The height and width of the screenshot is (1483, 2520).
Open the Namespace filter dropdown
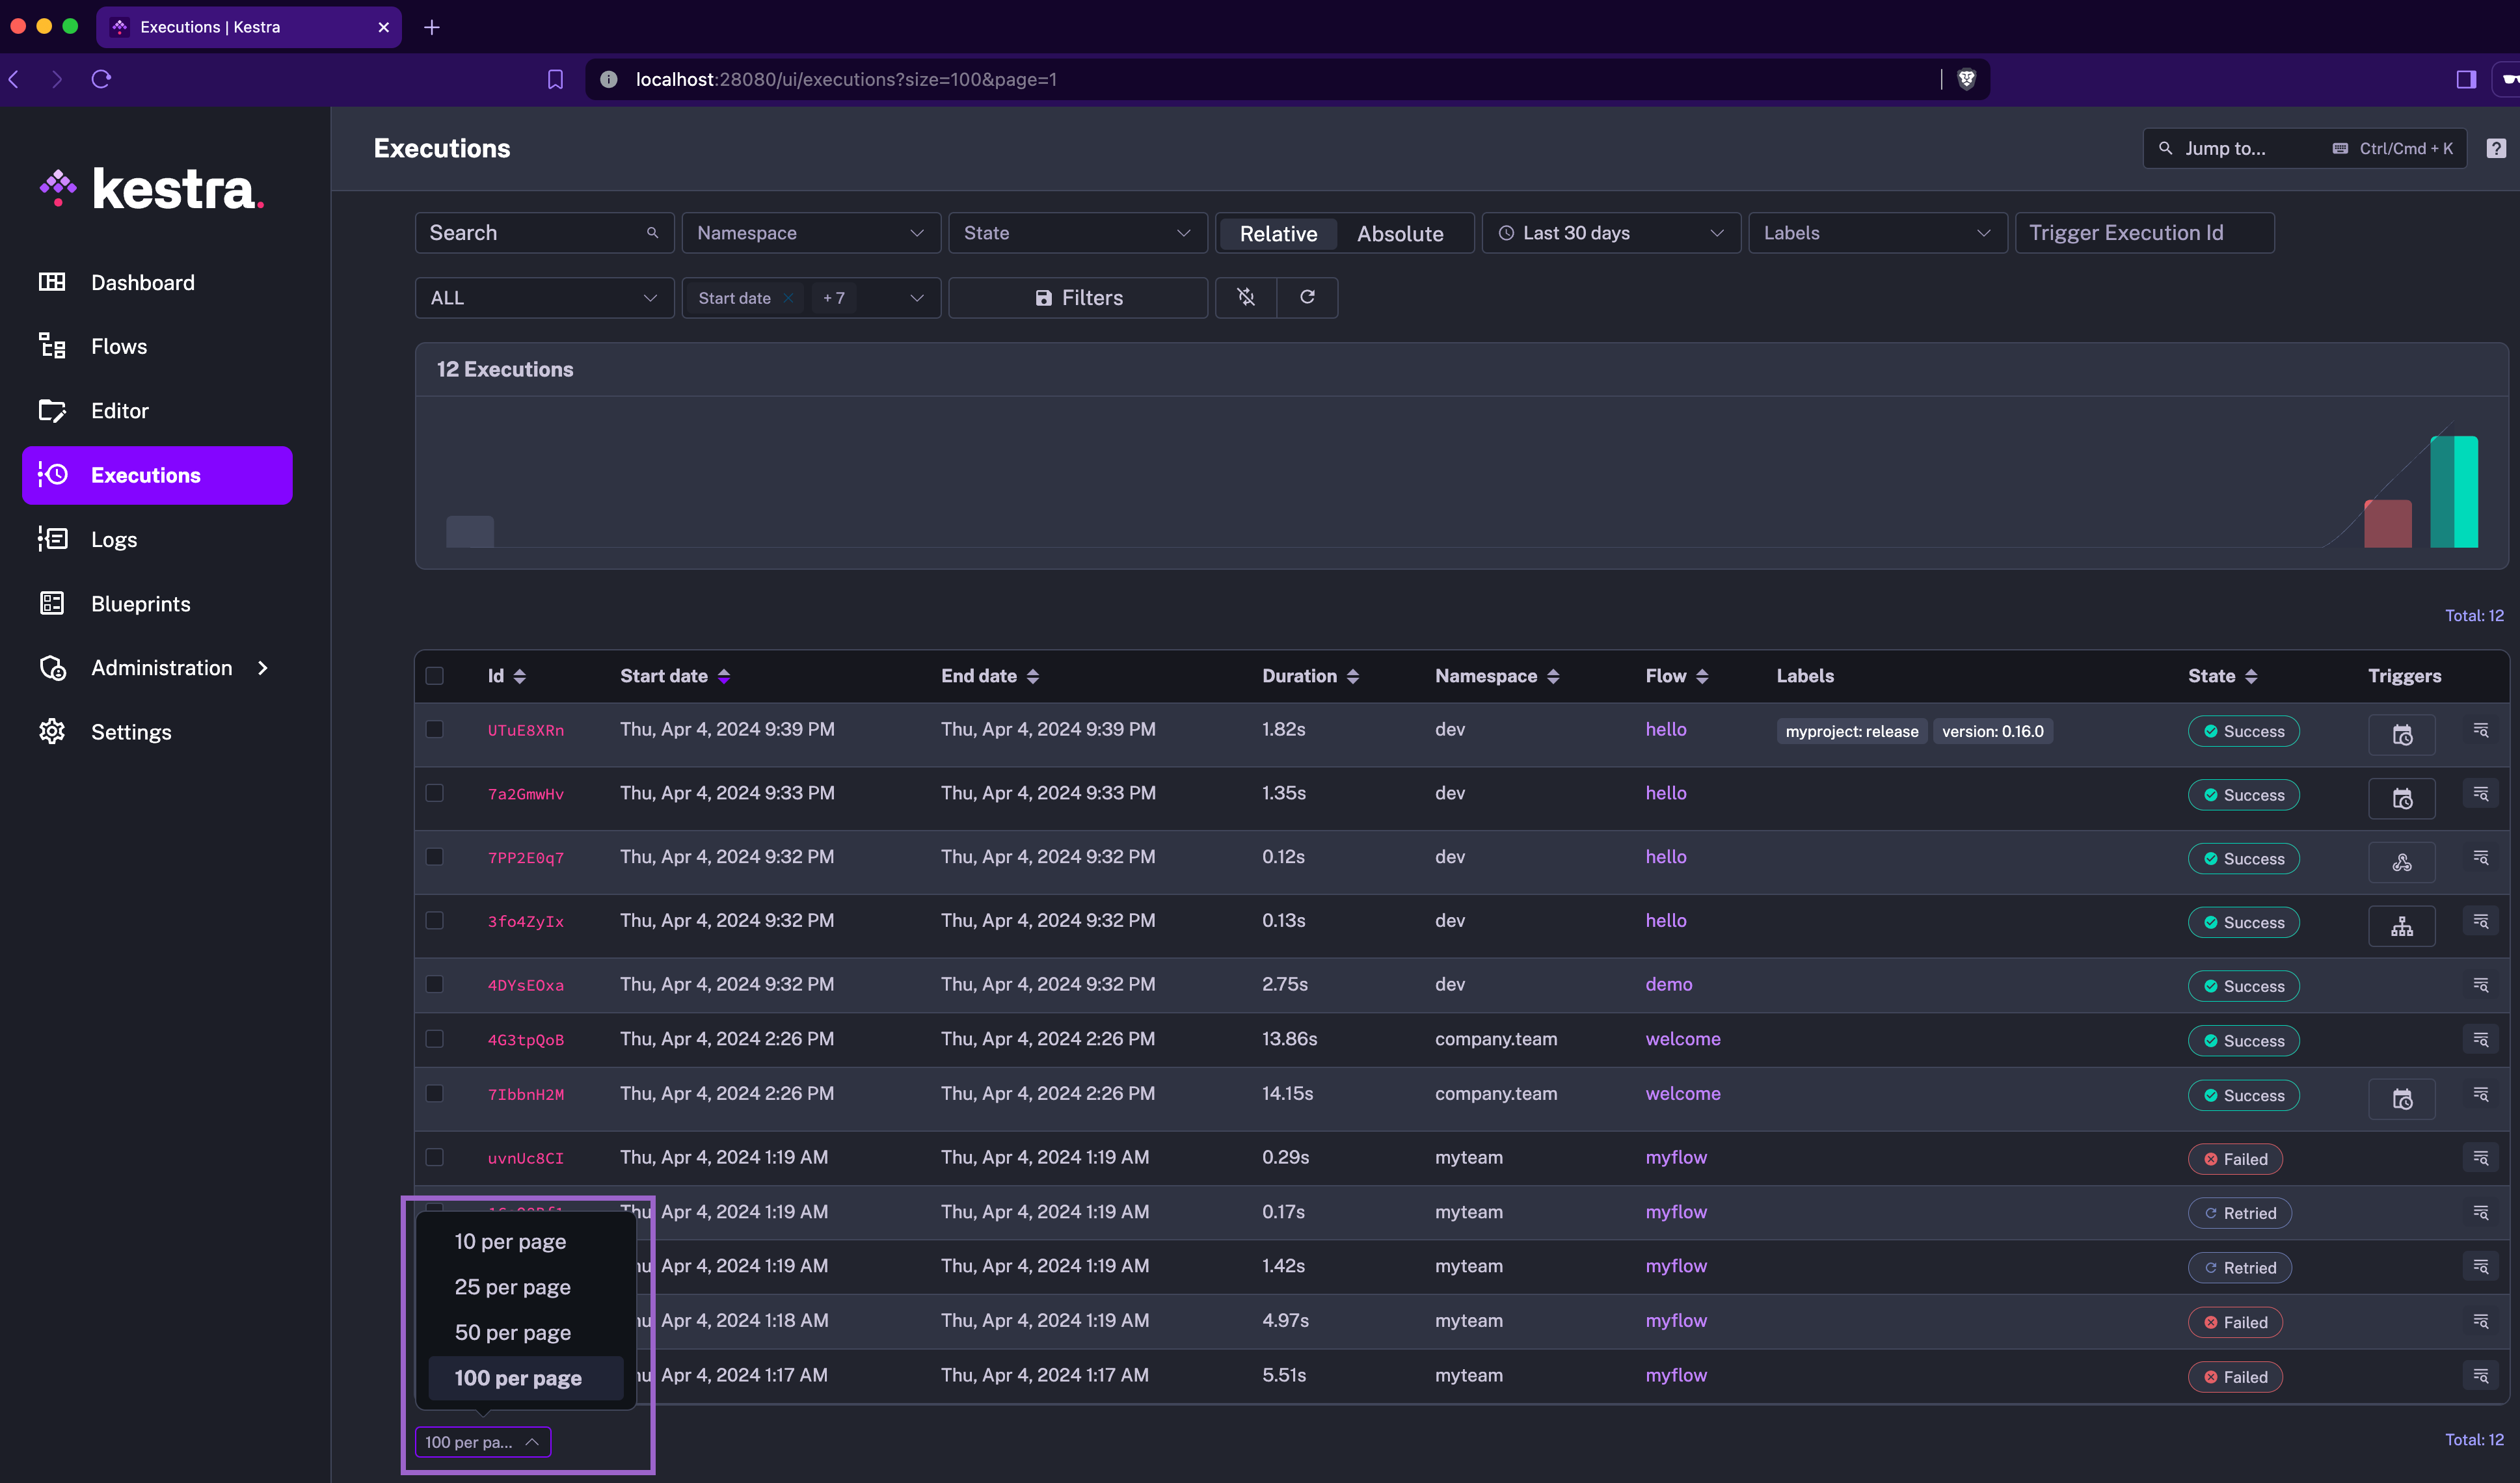810,233
